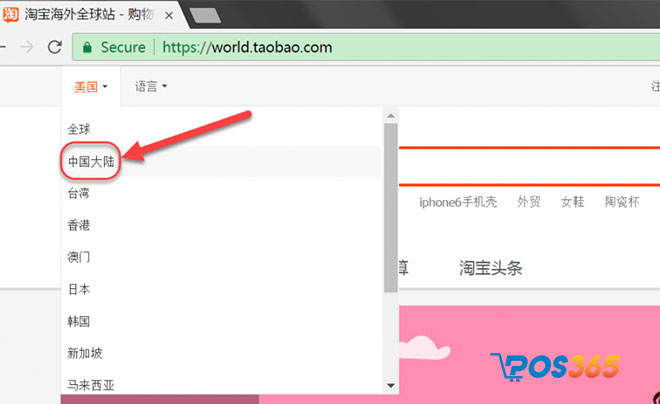Open the 淘宝头条 section tab
Screen dimensions: 660x404
pos(490,268)
